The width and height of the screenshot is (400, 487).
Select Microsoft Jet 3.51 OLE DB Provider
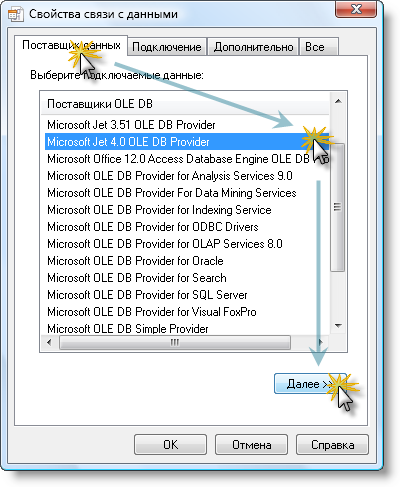tap(131, 125)
